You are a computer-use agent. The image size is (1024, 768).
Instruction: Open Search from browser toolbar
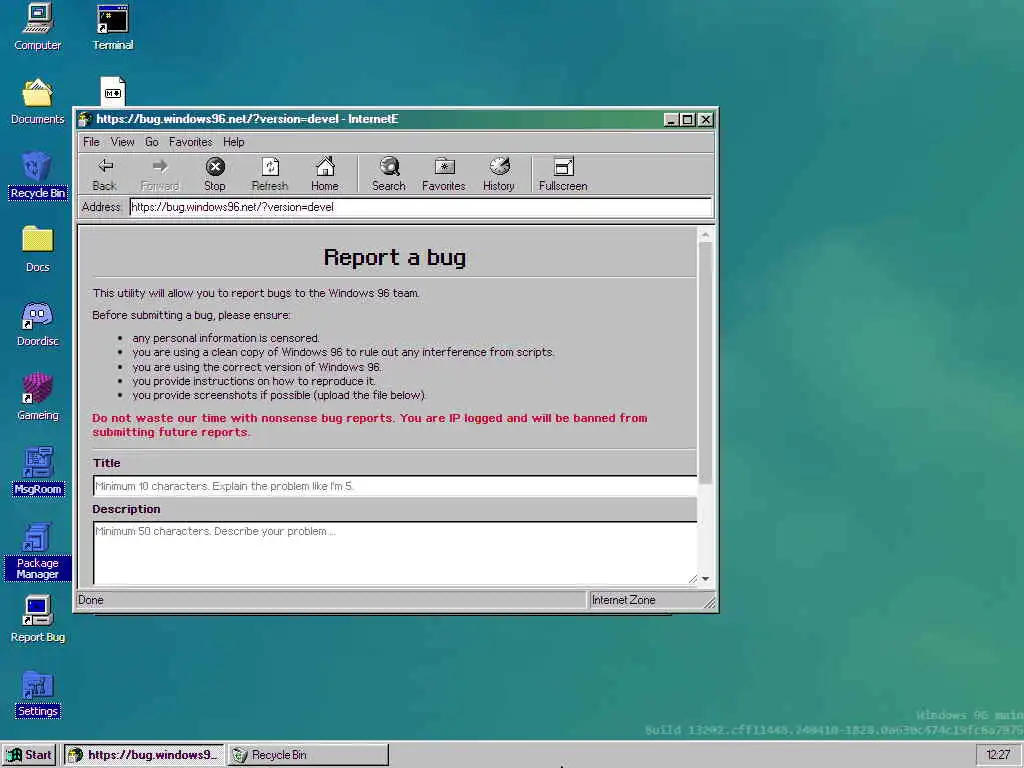(x=389, y=174)
